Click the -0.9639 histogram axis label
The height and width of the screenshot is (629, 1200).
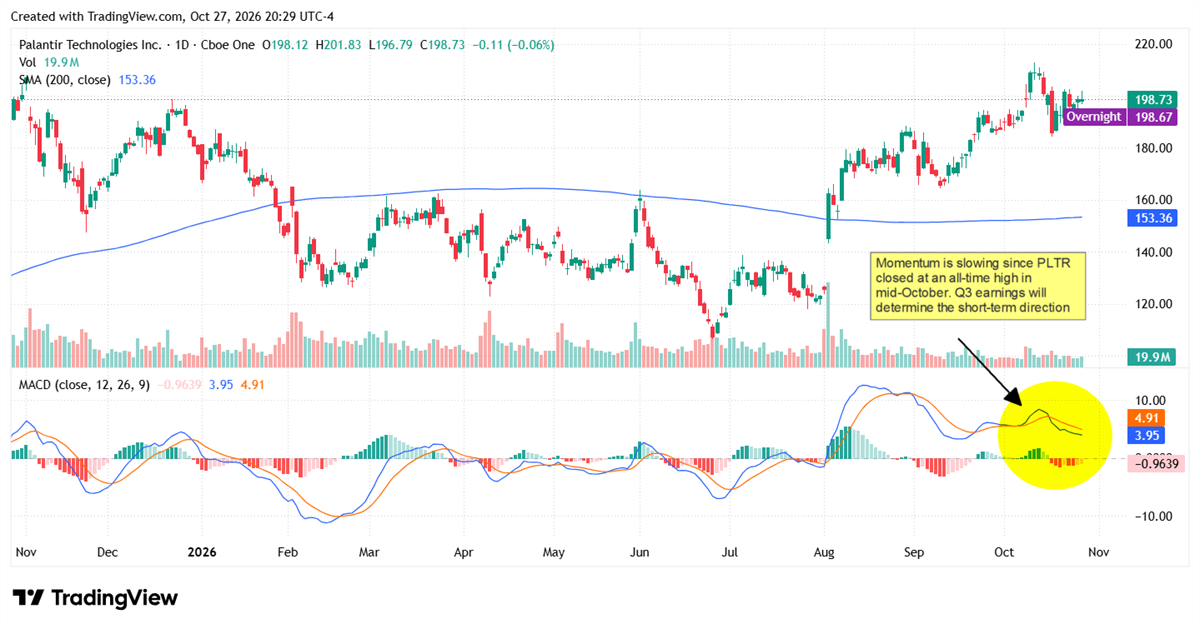click(1155, 463)
